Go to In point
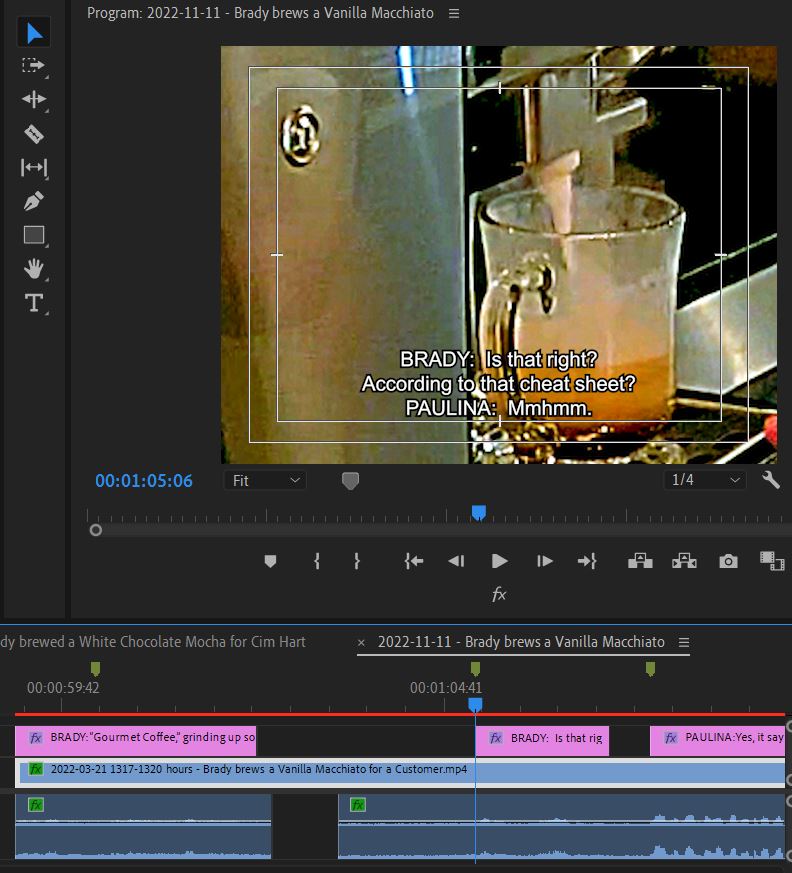Viewport: 792px width, 873px height. (x=414, y=561)
